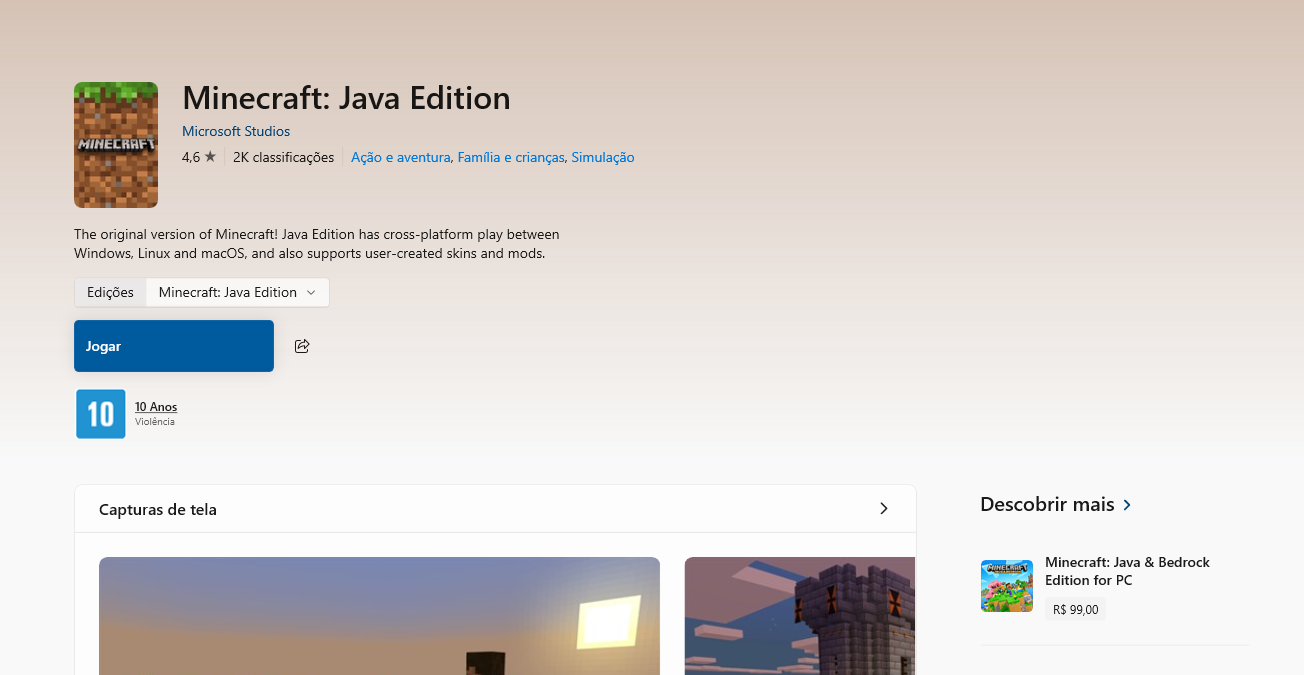The image size is (1304, 675).
Task: Click the Violência rating descriptor
Action: [155, 422]
